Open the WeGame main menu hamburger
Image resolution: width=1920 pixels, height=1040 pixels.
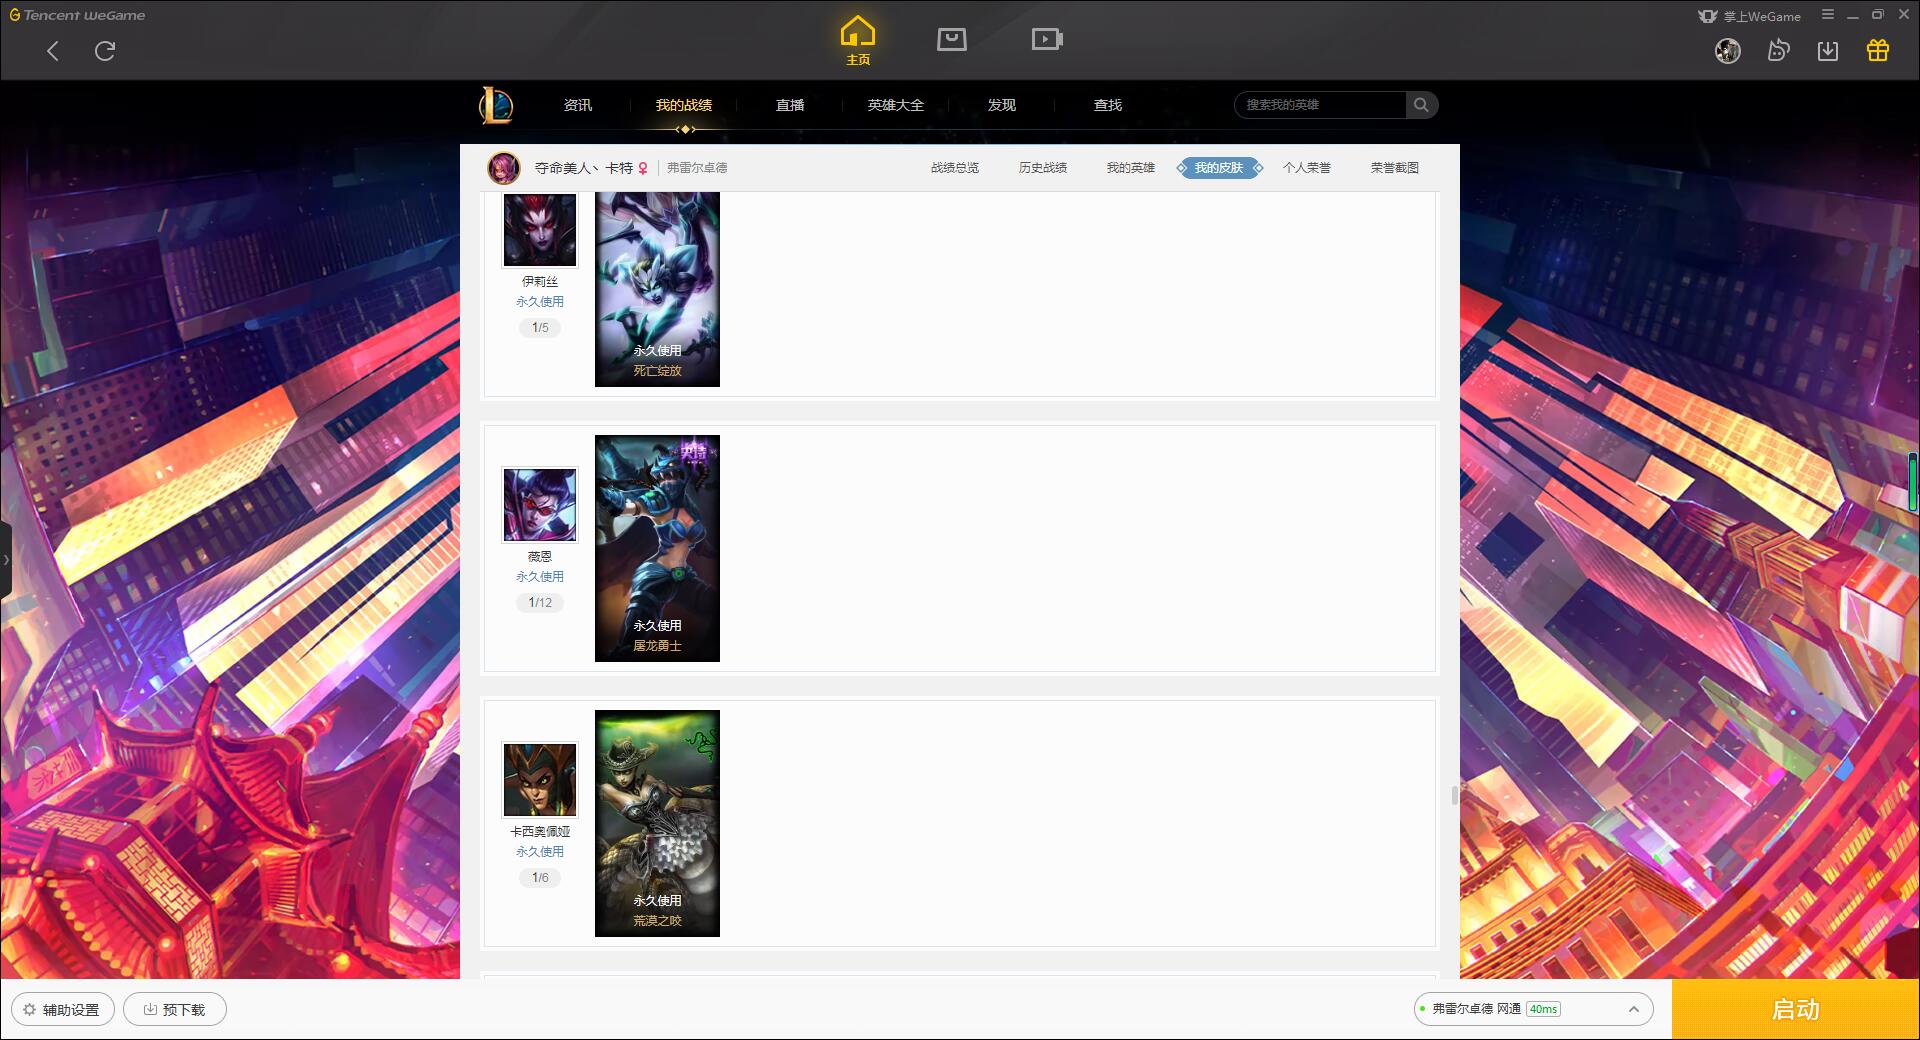1828,15
